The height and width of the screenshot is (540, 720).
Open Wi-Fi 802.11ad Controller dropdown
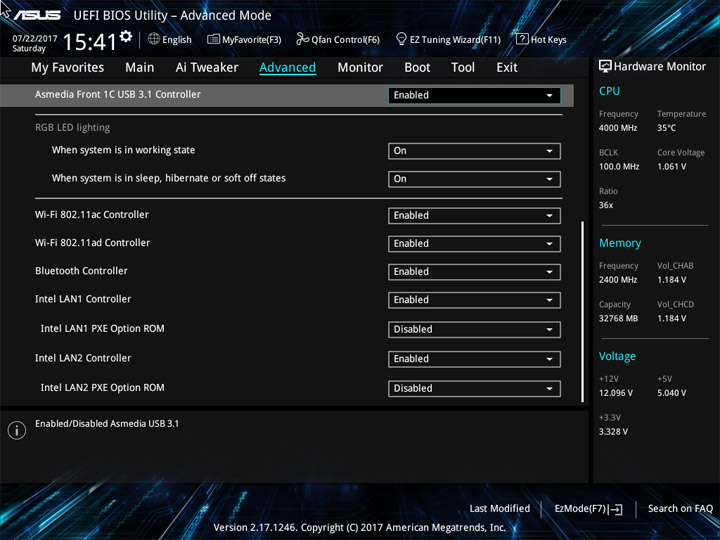pos(474,244)
